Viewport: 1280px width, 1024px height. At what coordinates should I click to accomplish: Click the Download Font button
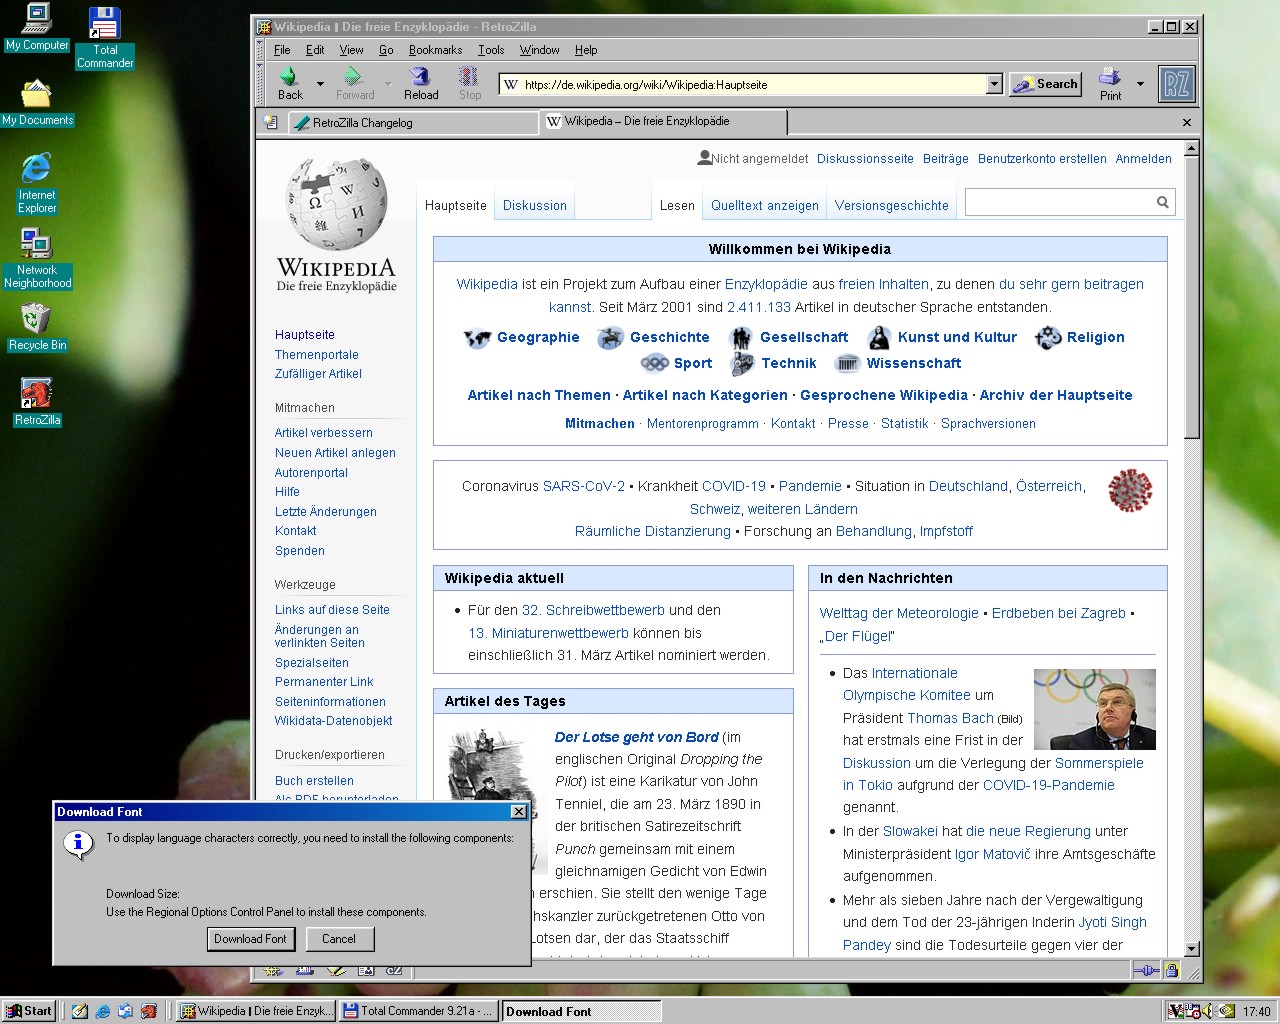coord(250,939)
